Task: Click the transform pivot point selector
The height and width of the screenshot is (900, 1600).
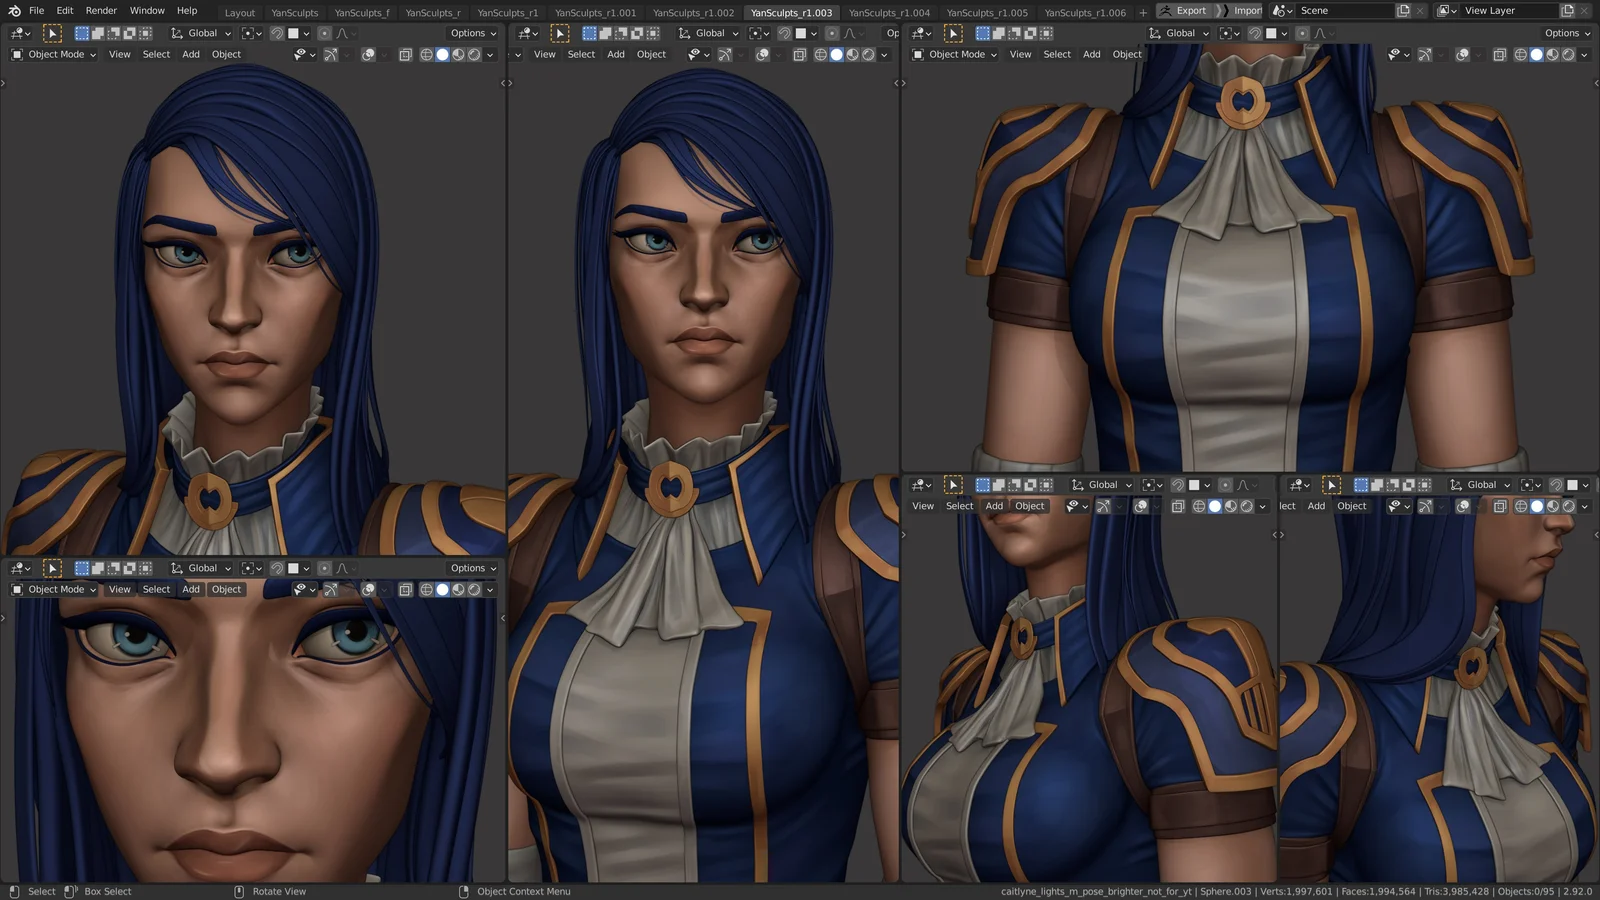Action: 247,33
